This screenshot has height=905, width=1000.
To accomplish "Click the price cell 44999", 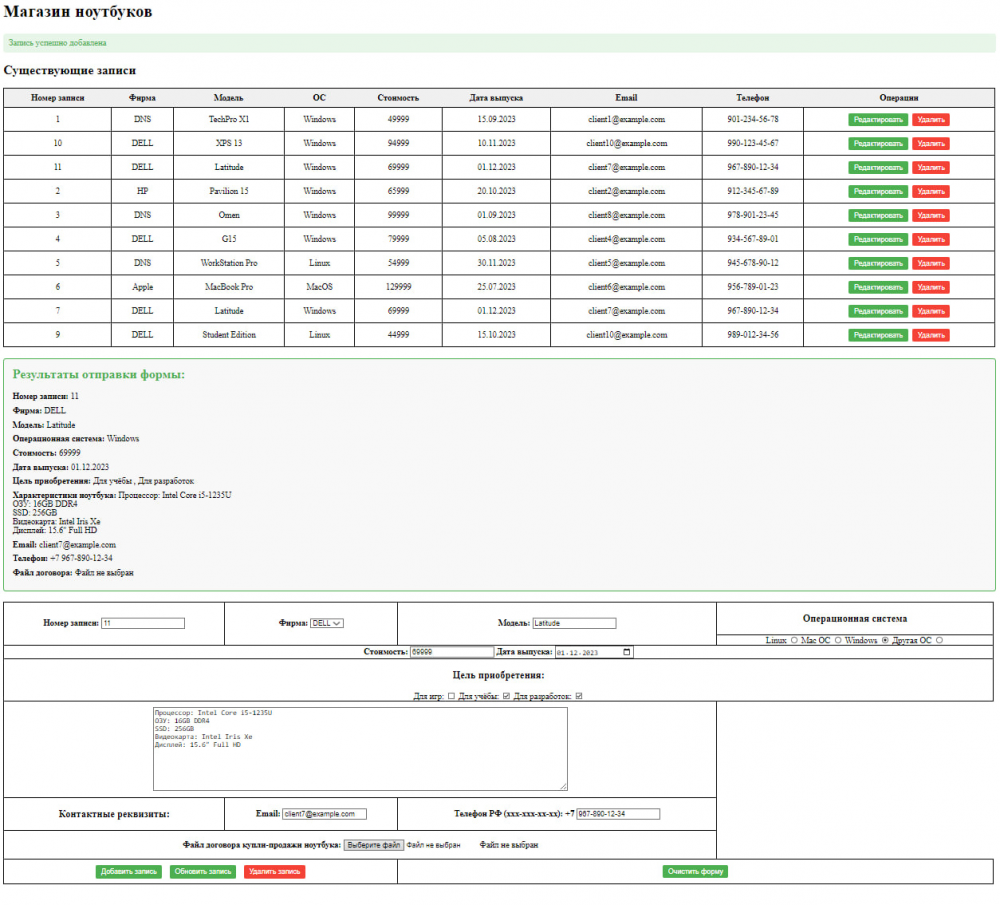I will click(398, 335).
